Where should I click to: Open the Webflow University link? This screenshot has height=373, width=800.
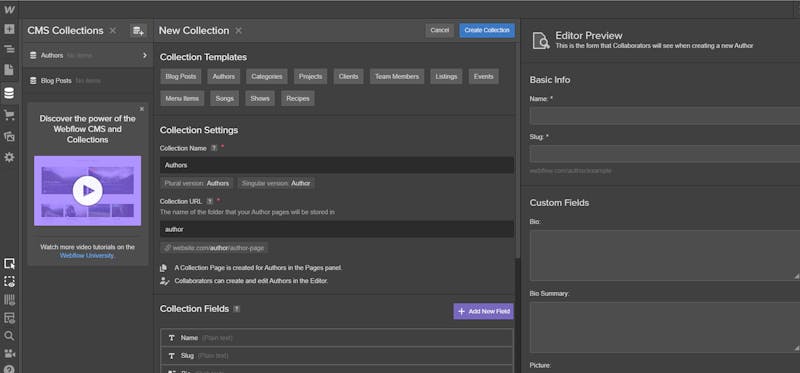(88, 256)
